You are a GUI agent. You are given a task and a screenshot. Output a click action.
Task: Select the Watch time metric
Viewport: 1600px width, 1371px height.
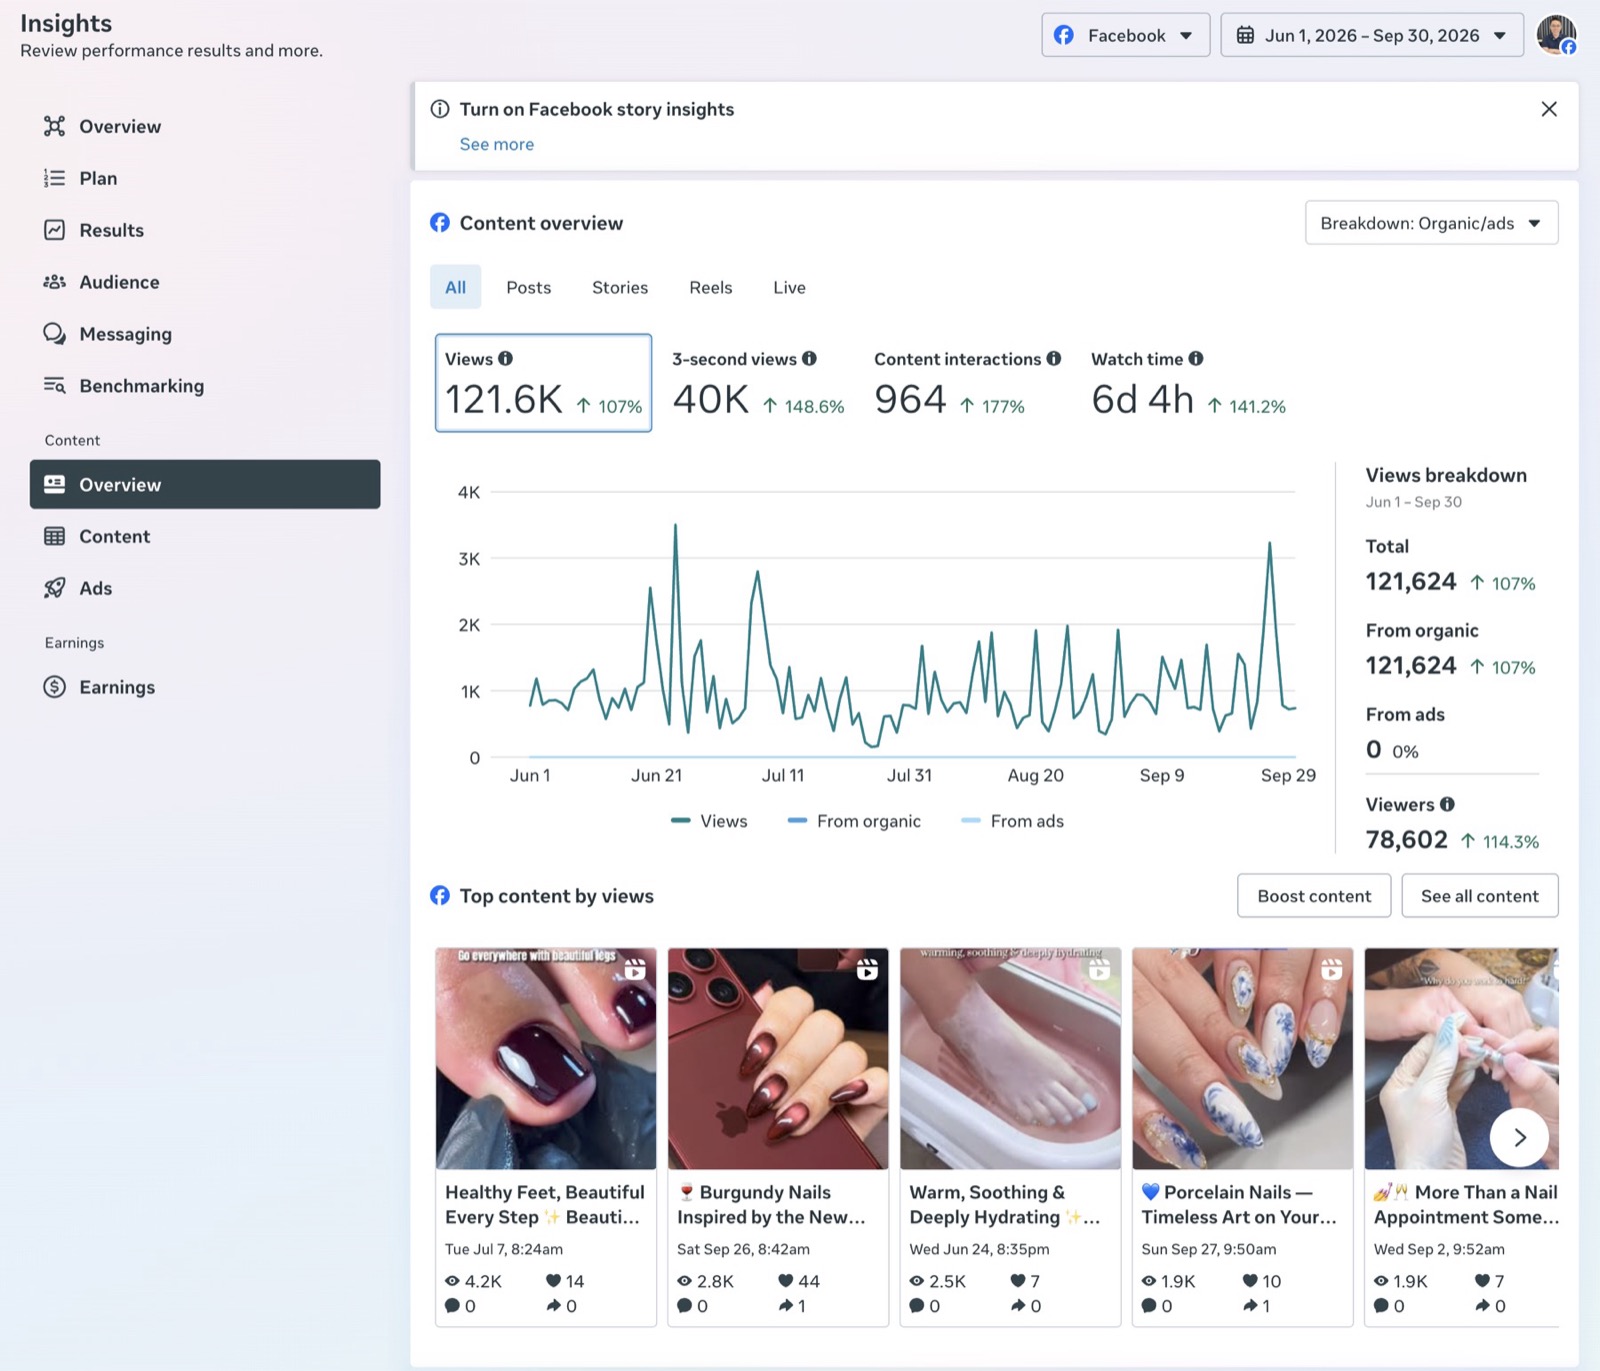pyautogui.click(x=1188, y=383)
